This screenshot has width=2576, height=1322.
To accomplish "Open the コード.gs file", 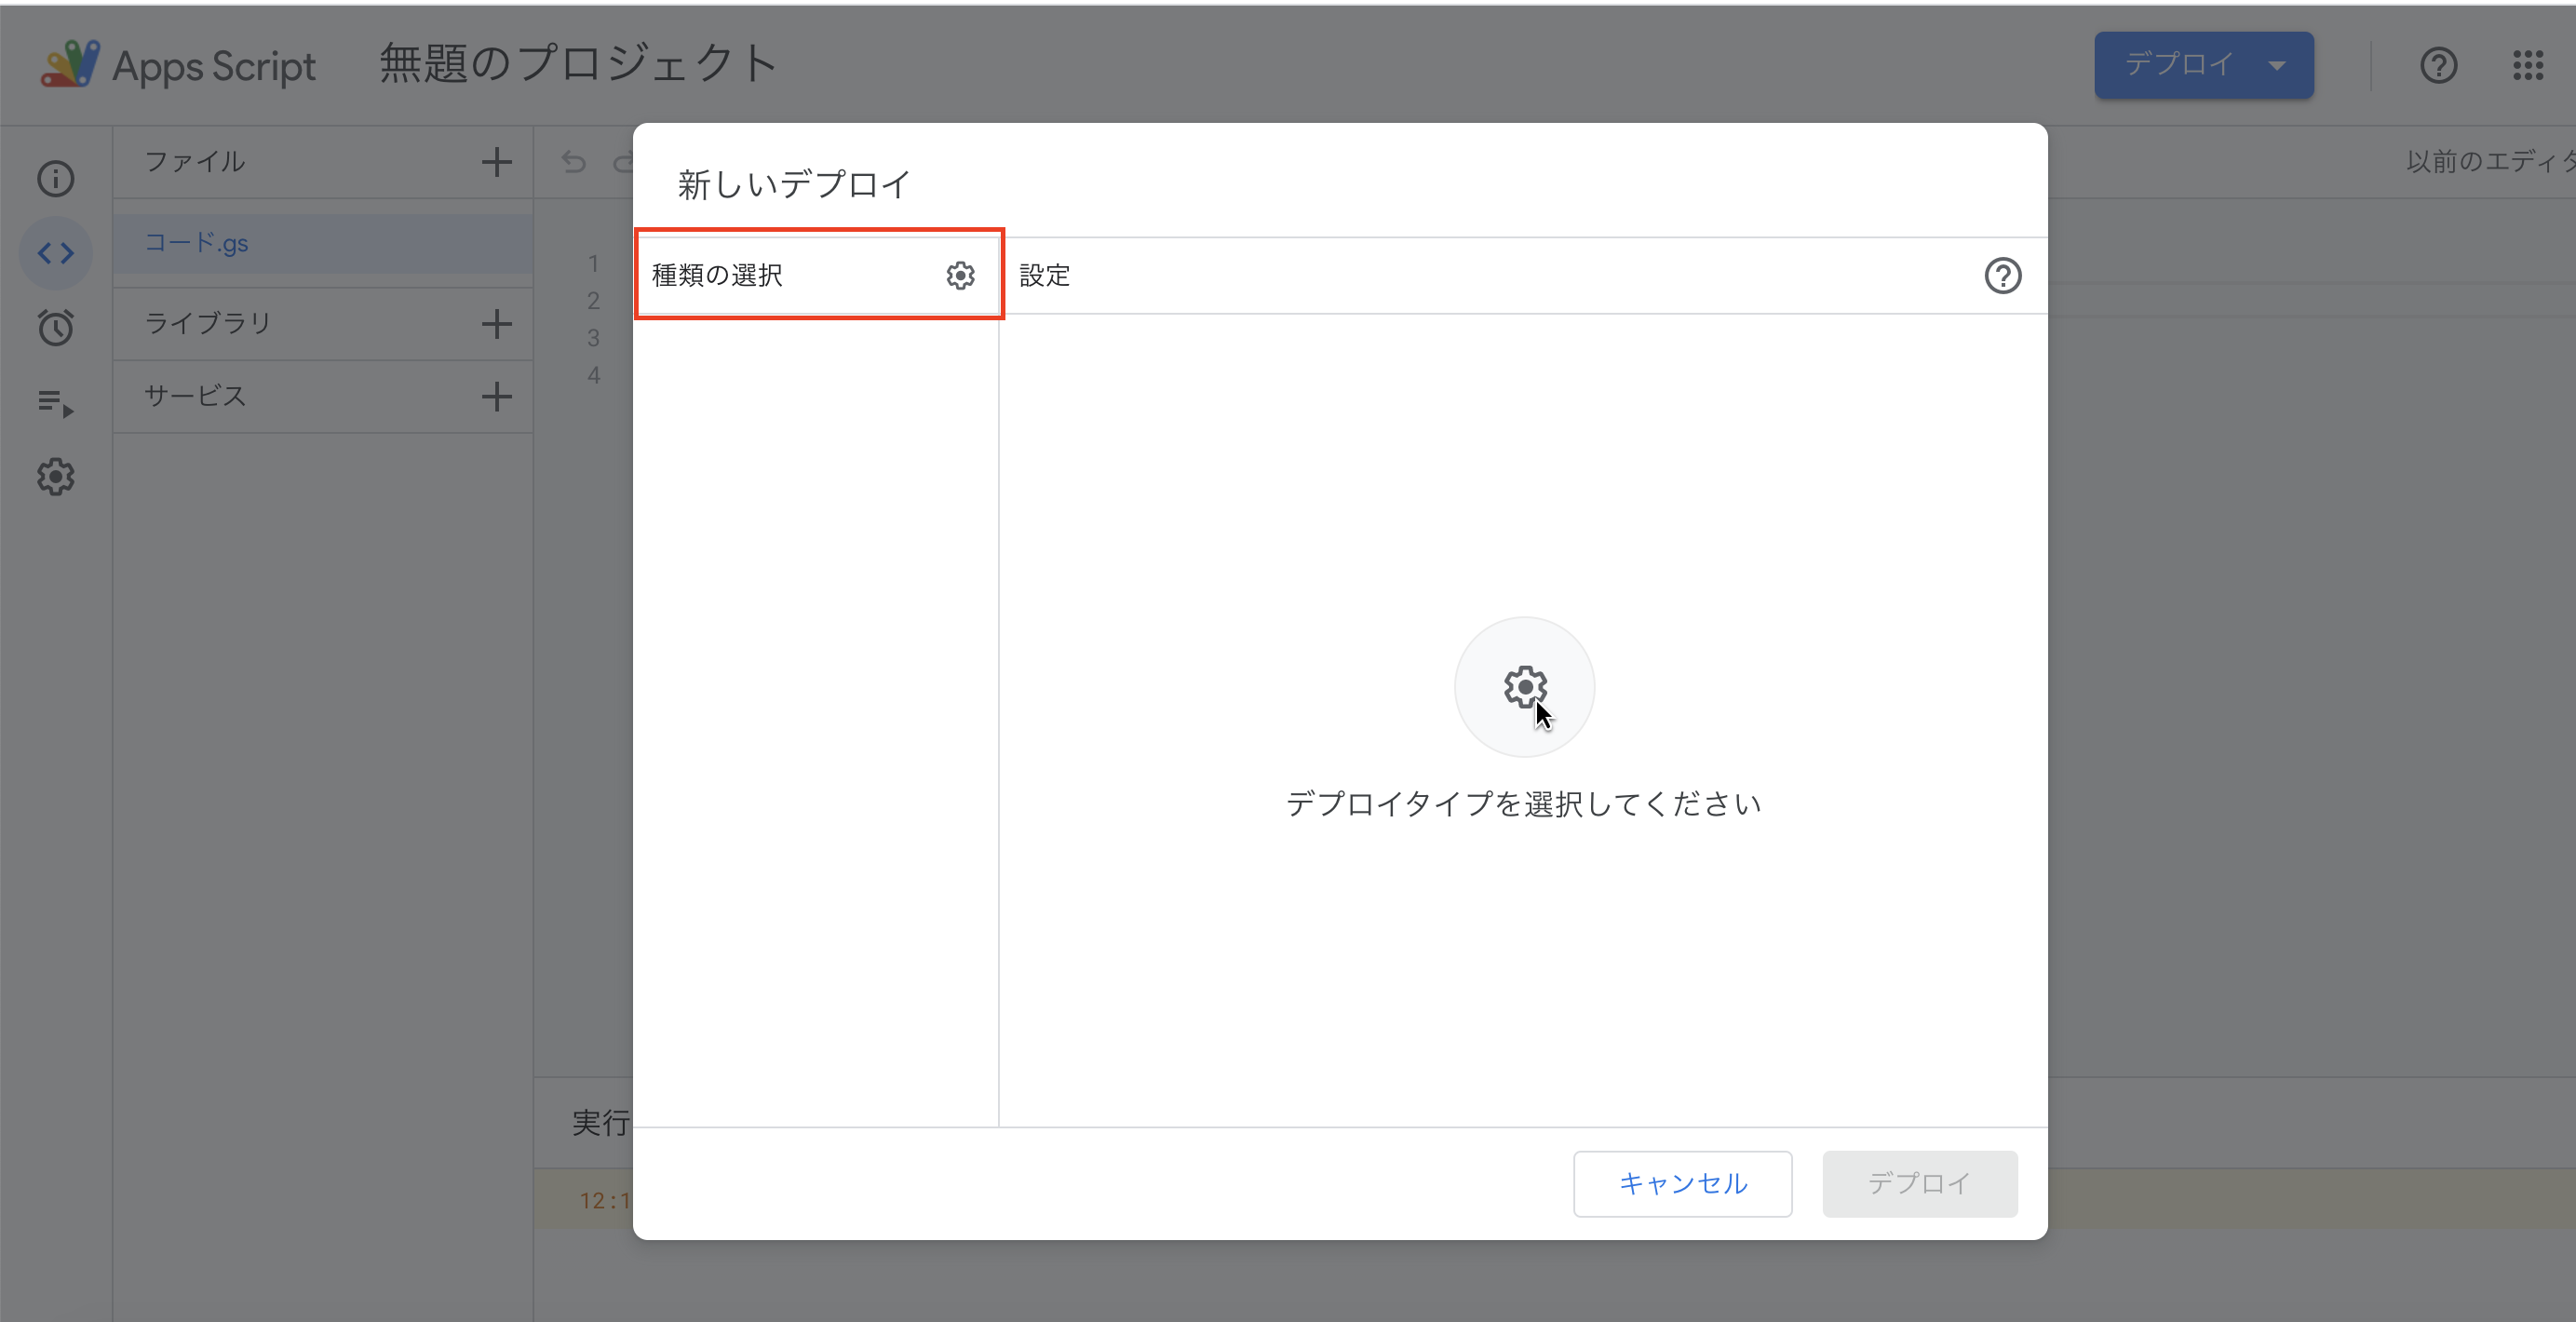I will (x=197, y=243).
